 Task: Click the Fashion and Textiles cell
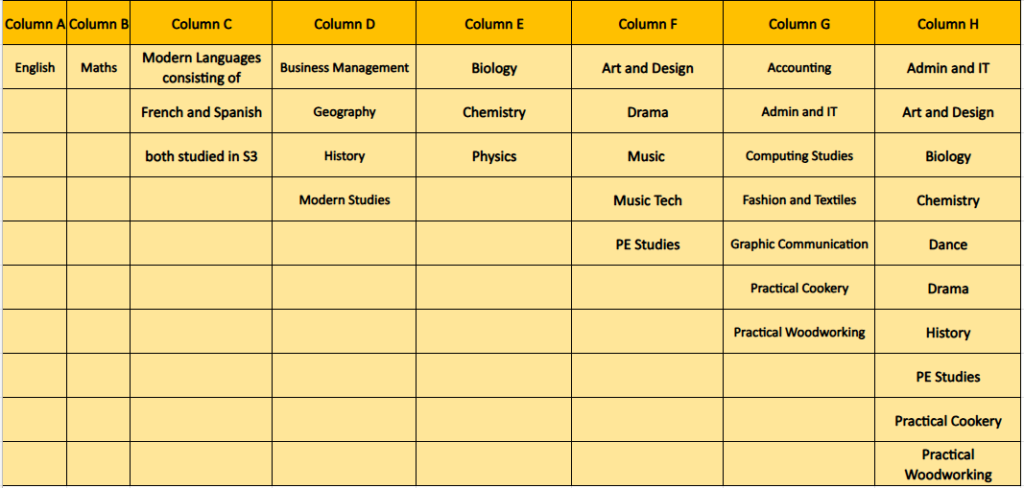coord(799,200)
